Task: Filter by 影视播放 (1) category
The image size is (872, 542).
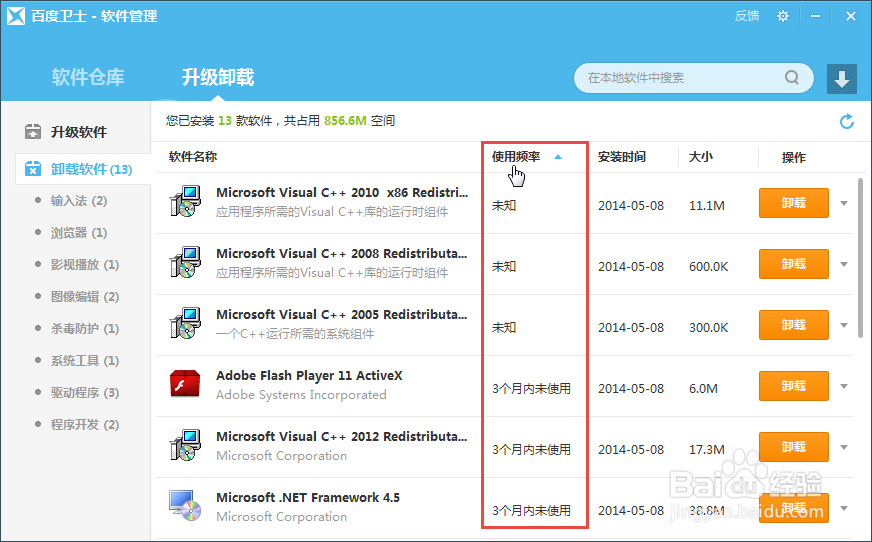Action: point(85,265)
